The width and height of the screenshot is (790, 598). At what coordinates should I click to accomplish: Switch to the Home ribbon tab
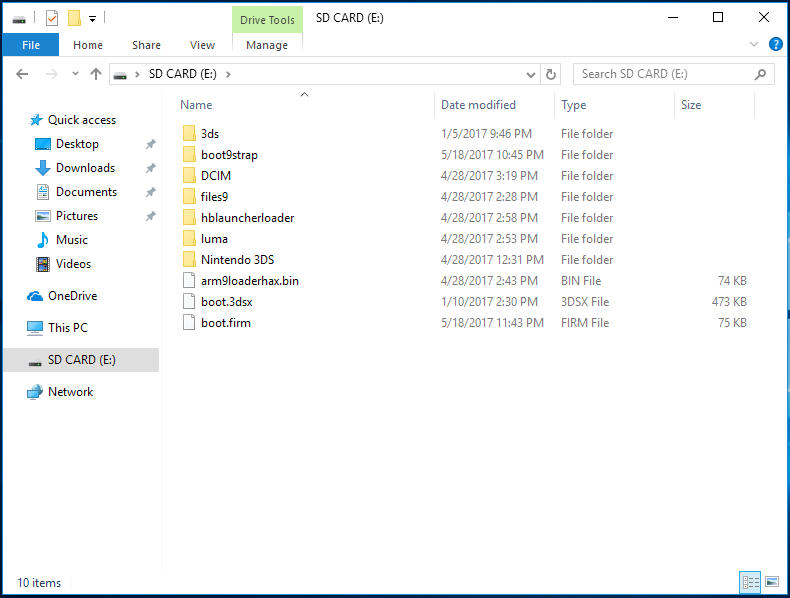click(x=88, y=45)
